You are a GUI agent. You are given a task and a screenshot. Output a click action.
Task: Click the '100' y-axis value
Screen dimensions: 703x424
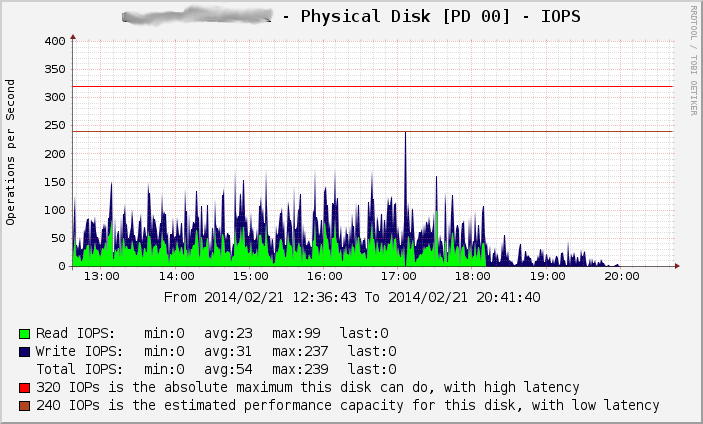coord(55,210)
